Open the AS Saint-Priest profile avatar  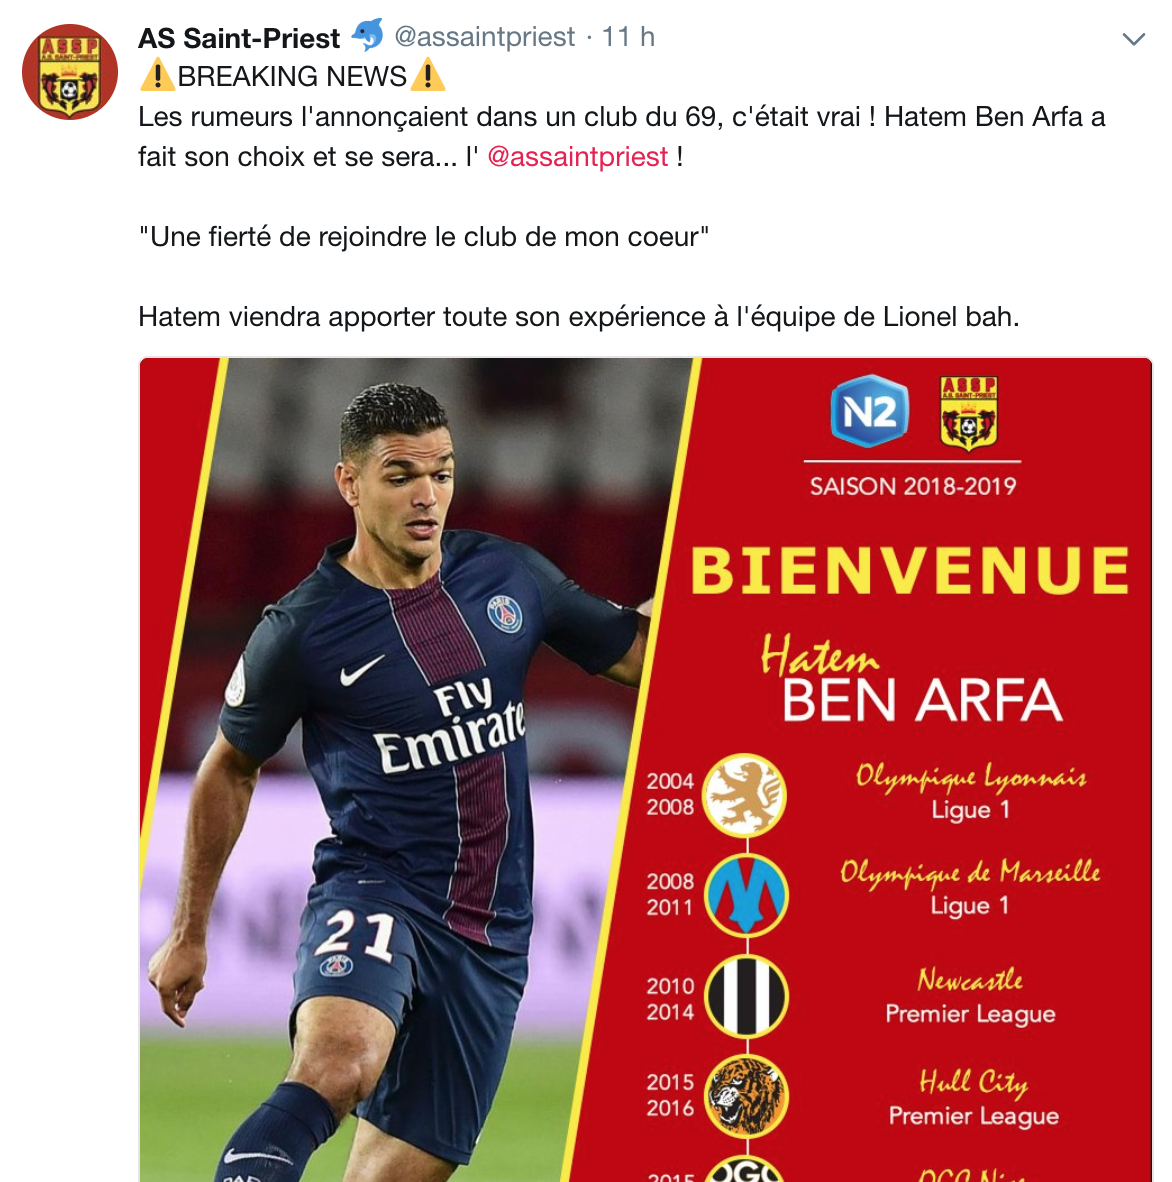point(70,72)
